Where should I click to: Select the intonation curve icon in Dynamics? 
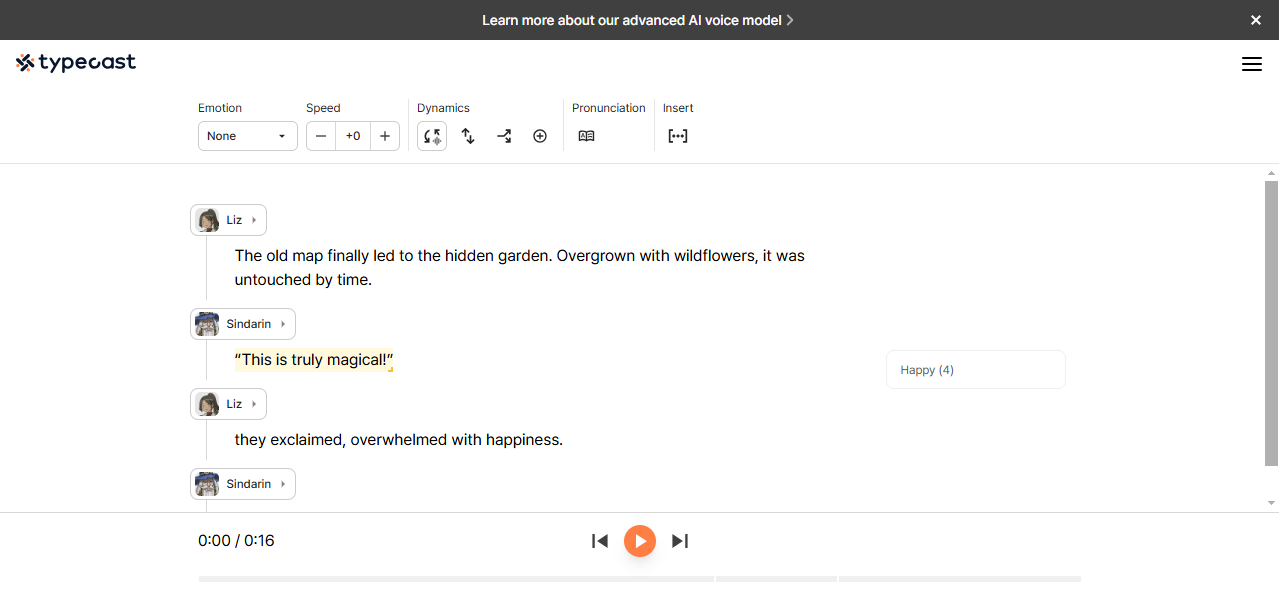click(504, 136)
